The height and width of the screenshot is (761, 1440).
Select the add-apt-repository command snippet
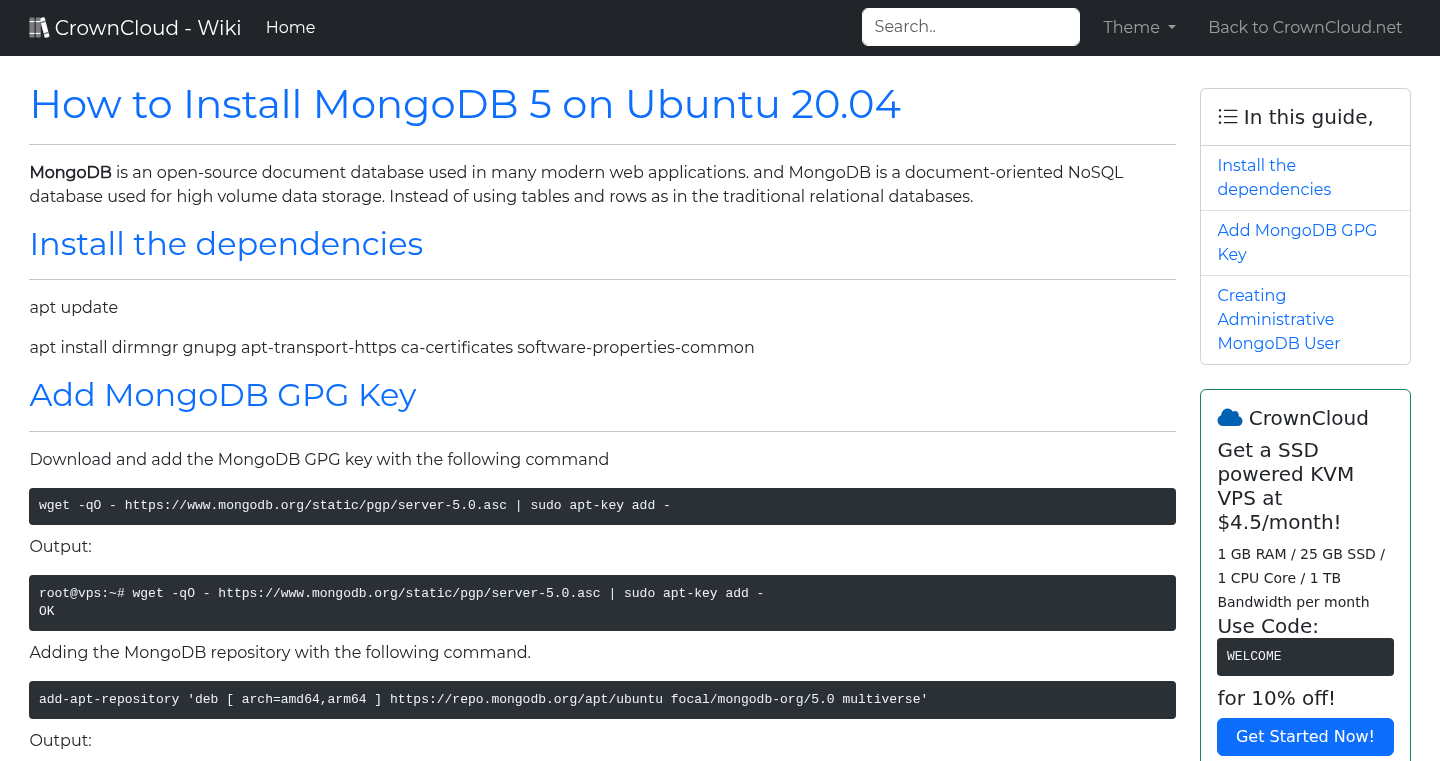pos(602,700)
